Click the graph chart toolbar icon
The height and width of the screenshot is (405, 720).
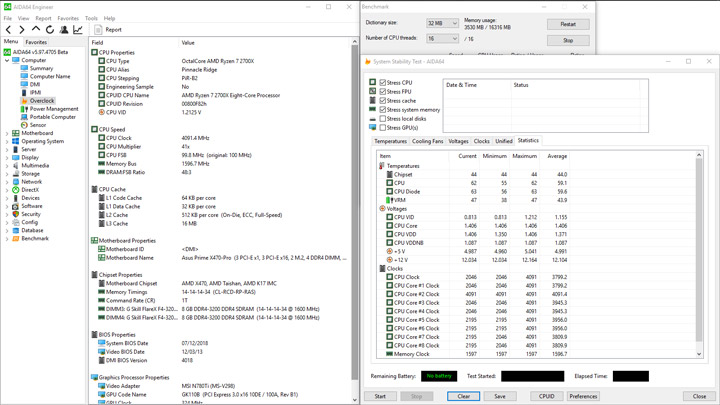78,29
